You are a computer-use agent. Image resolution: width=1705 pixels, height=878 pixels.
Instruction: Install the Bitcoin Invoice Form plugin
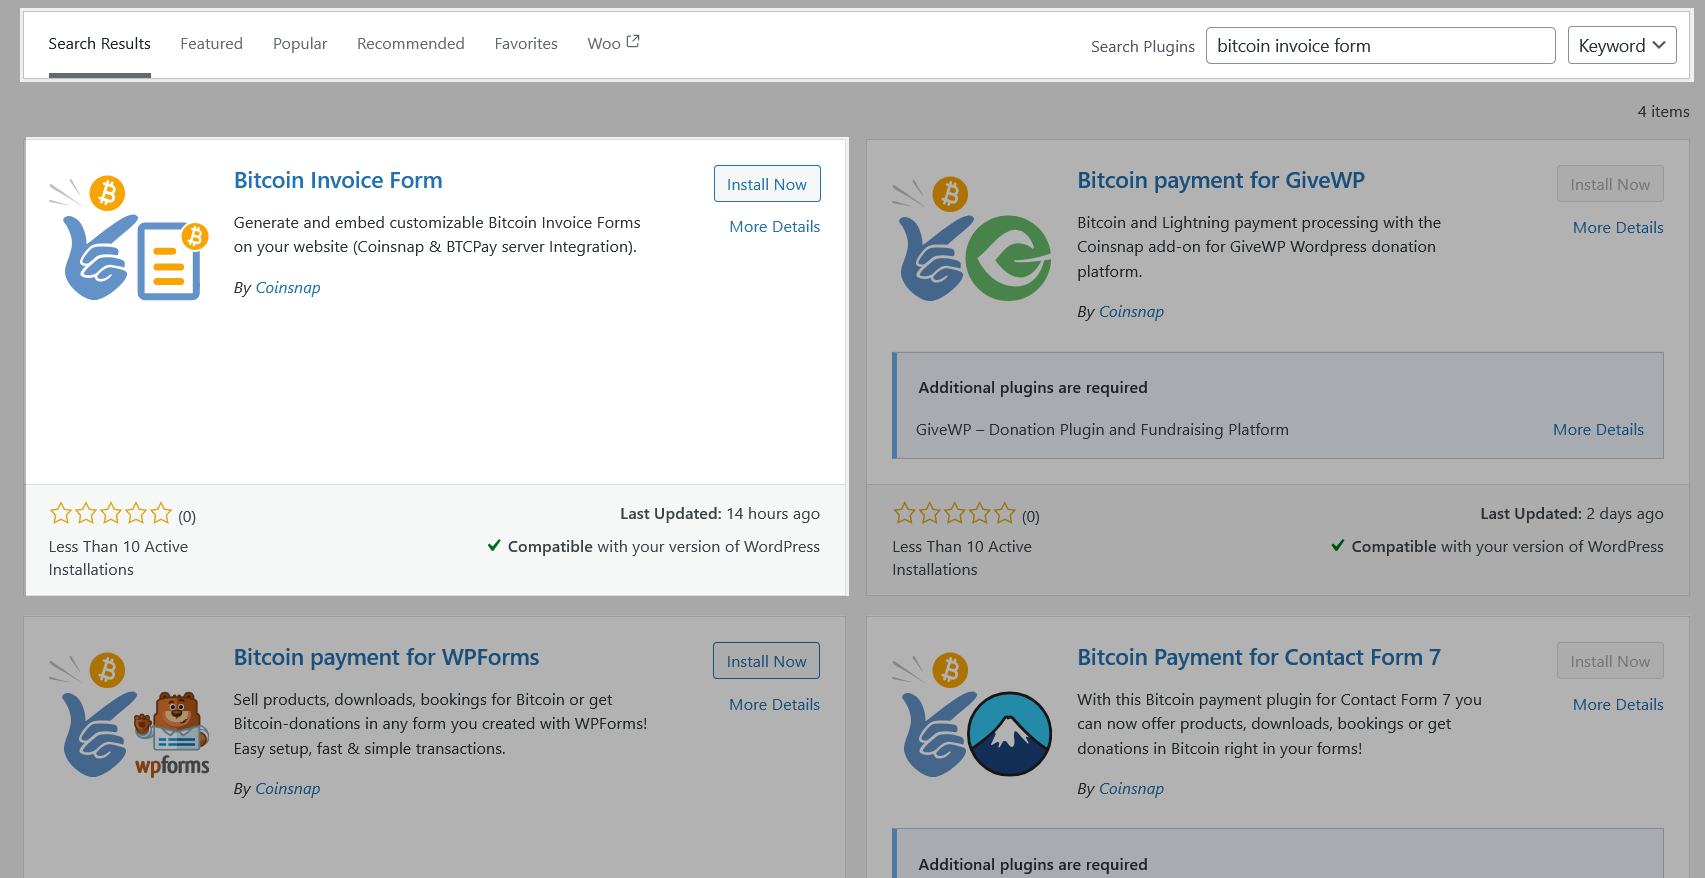767,184
